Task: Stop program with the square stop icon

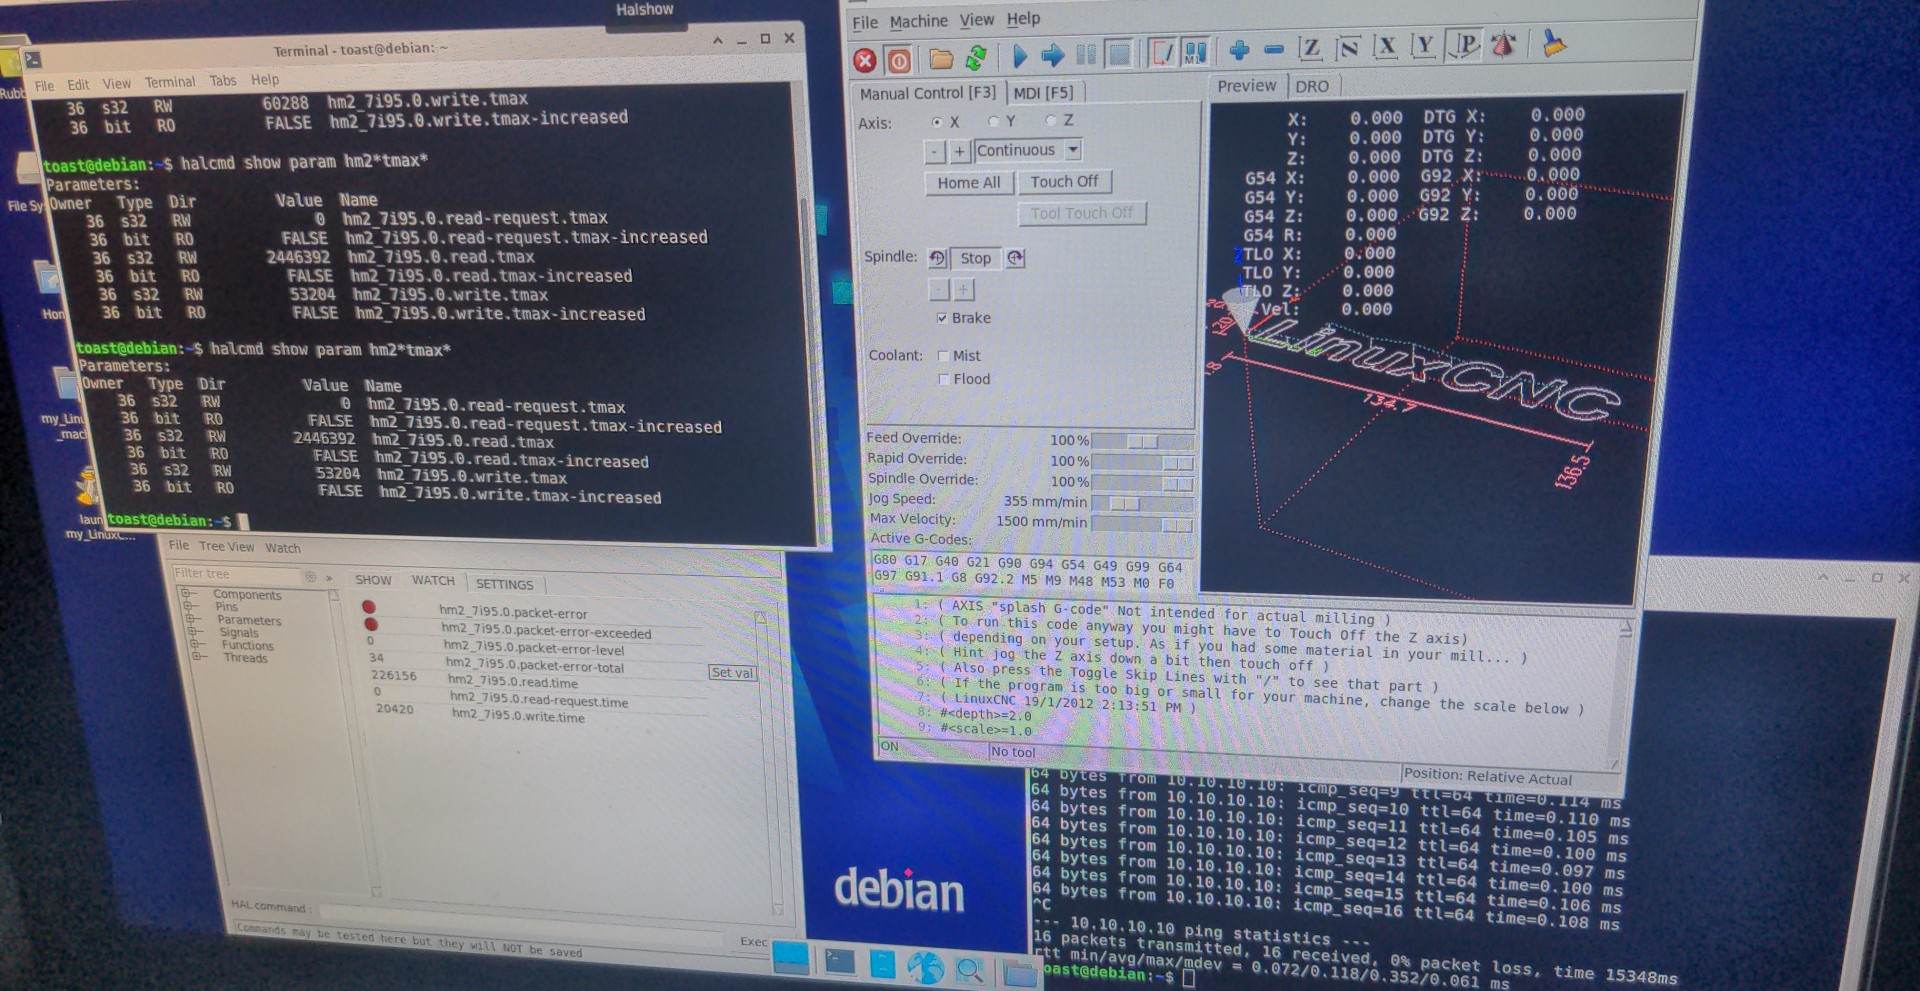Action: (x=1119, y=53)
